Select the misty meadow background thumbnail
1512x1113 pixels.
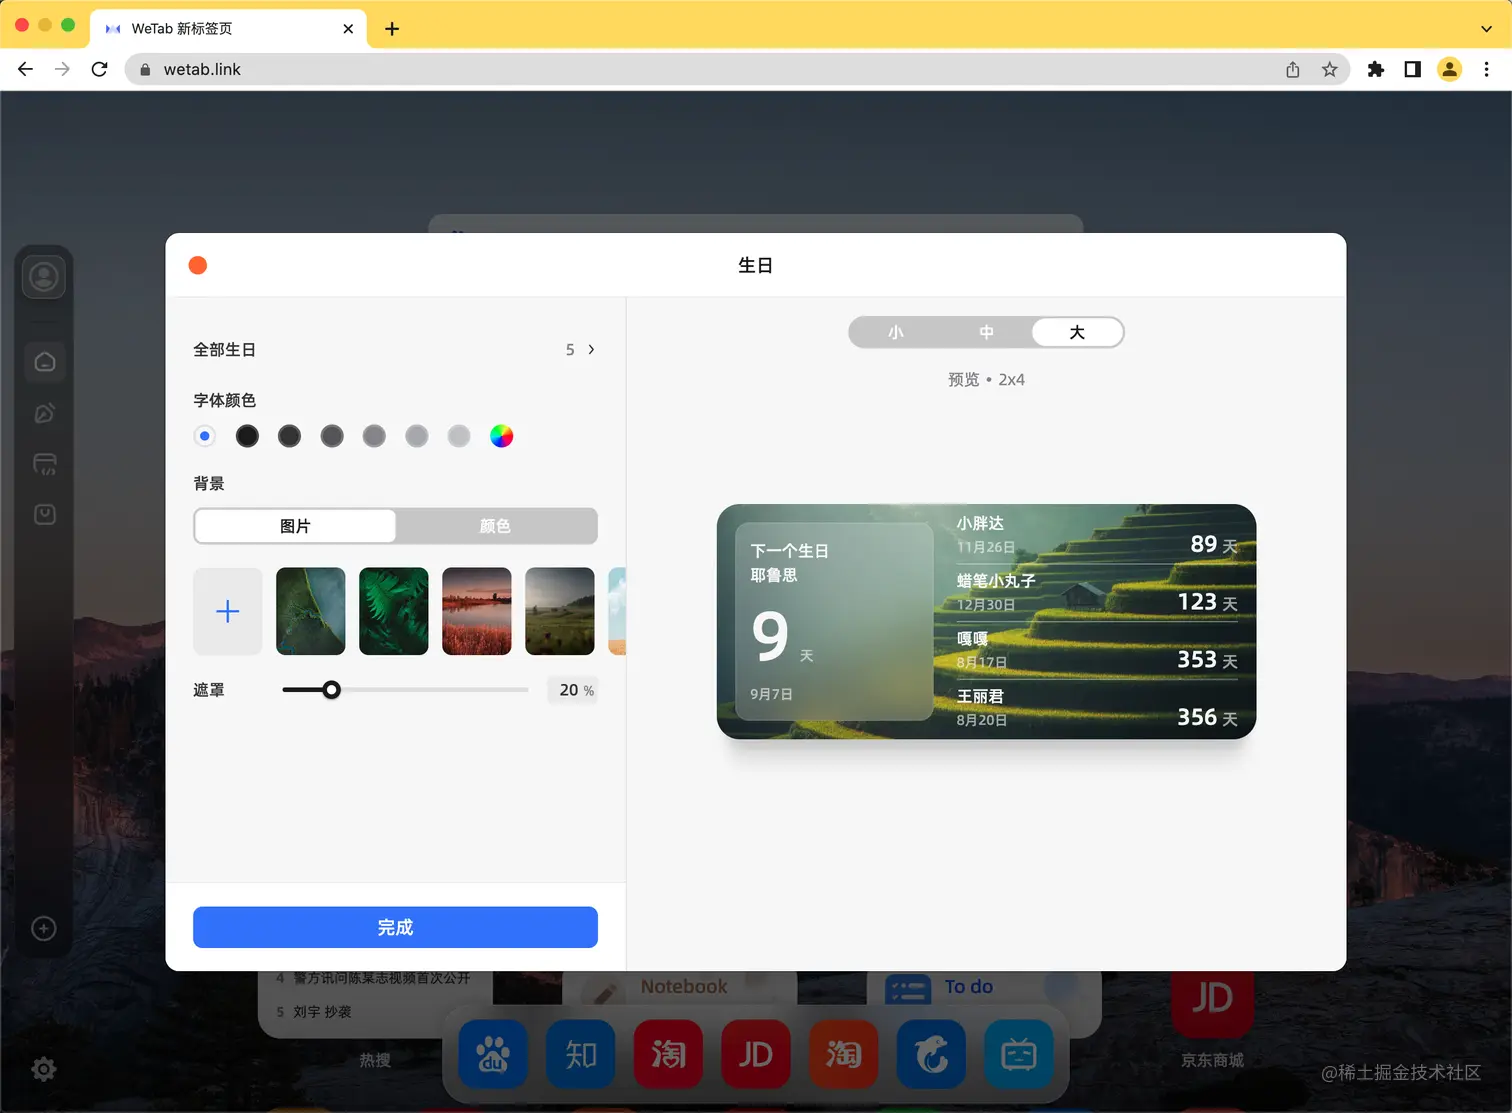point(560,611)
